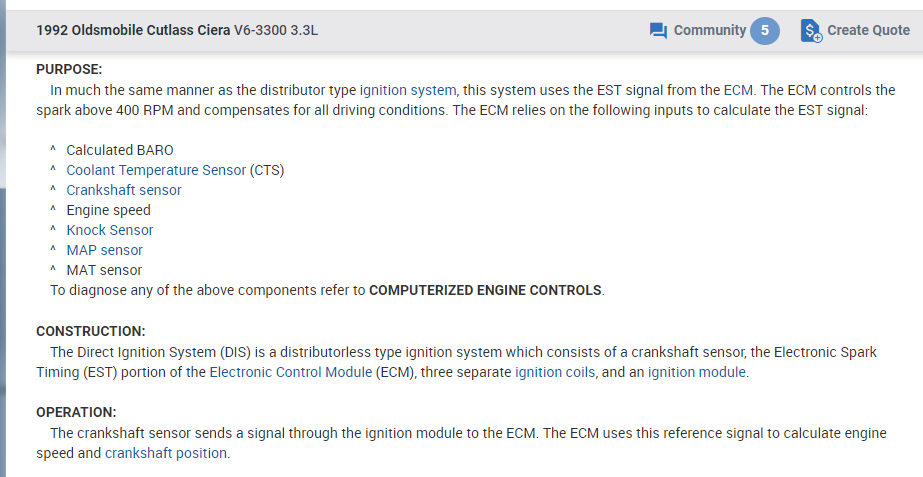
Task: Open the Coolant Temperature Sensor link
Action: [156, 170]
